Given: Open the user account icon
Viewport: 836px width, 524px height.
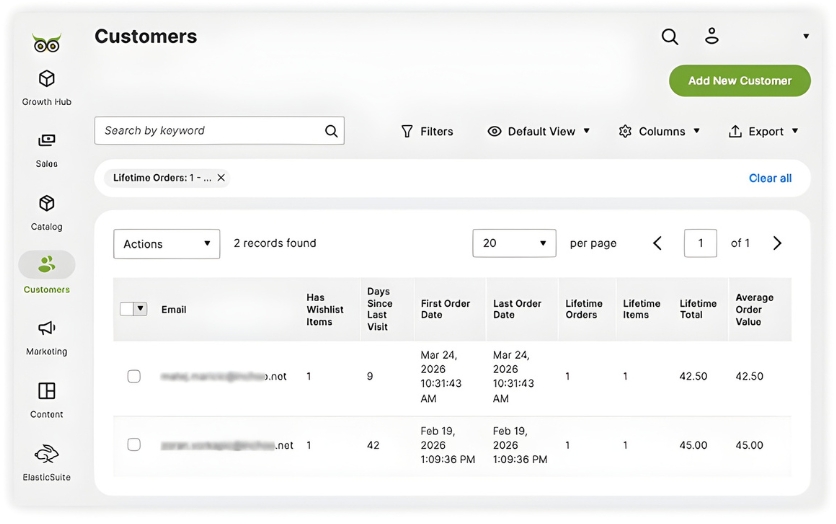Looking at the screenshot, I should 712,37.
